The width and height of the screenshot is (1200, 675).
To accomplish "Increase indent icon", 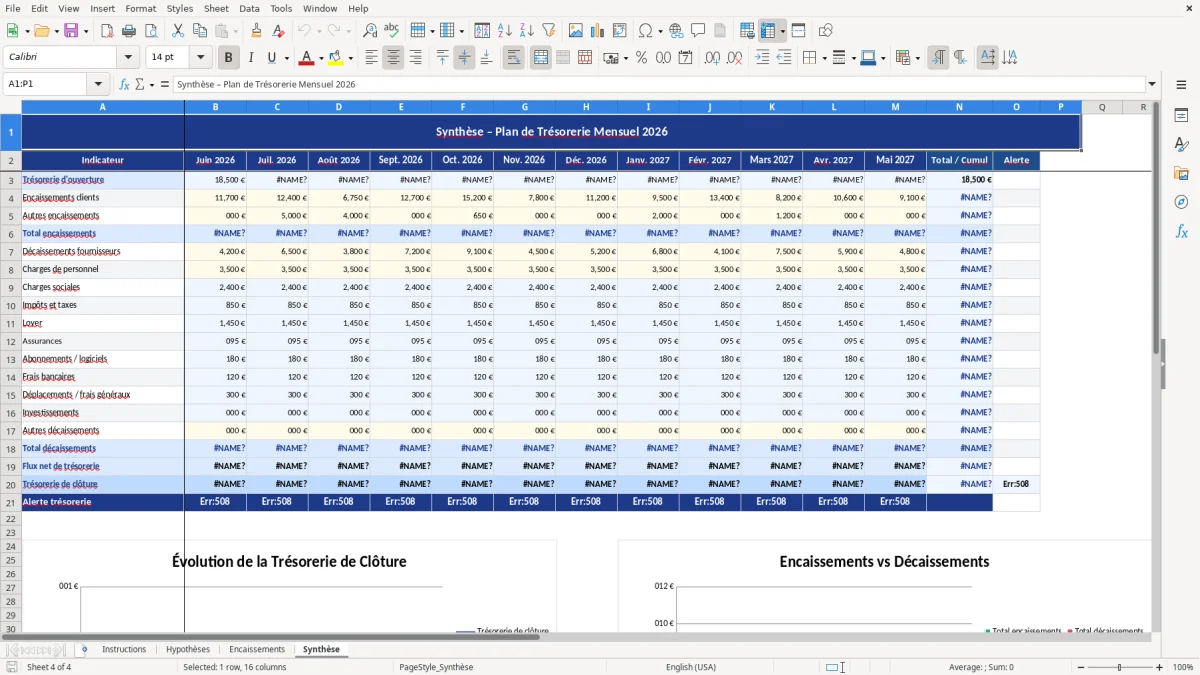I will click(x=762, y=58).
